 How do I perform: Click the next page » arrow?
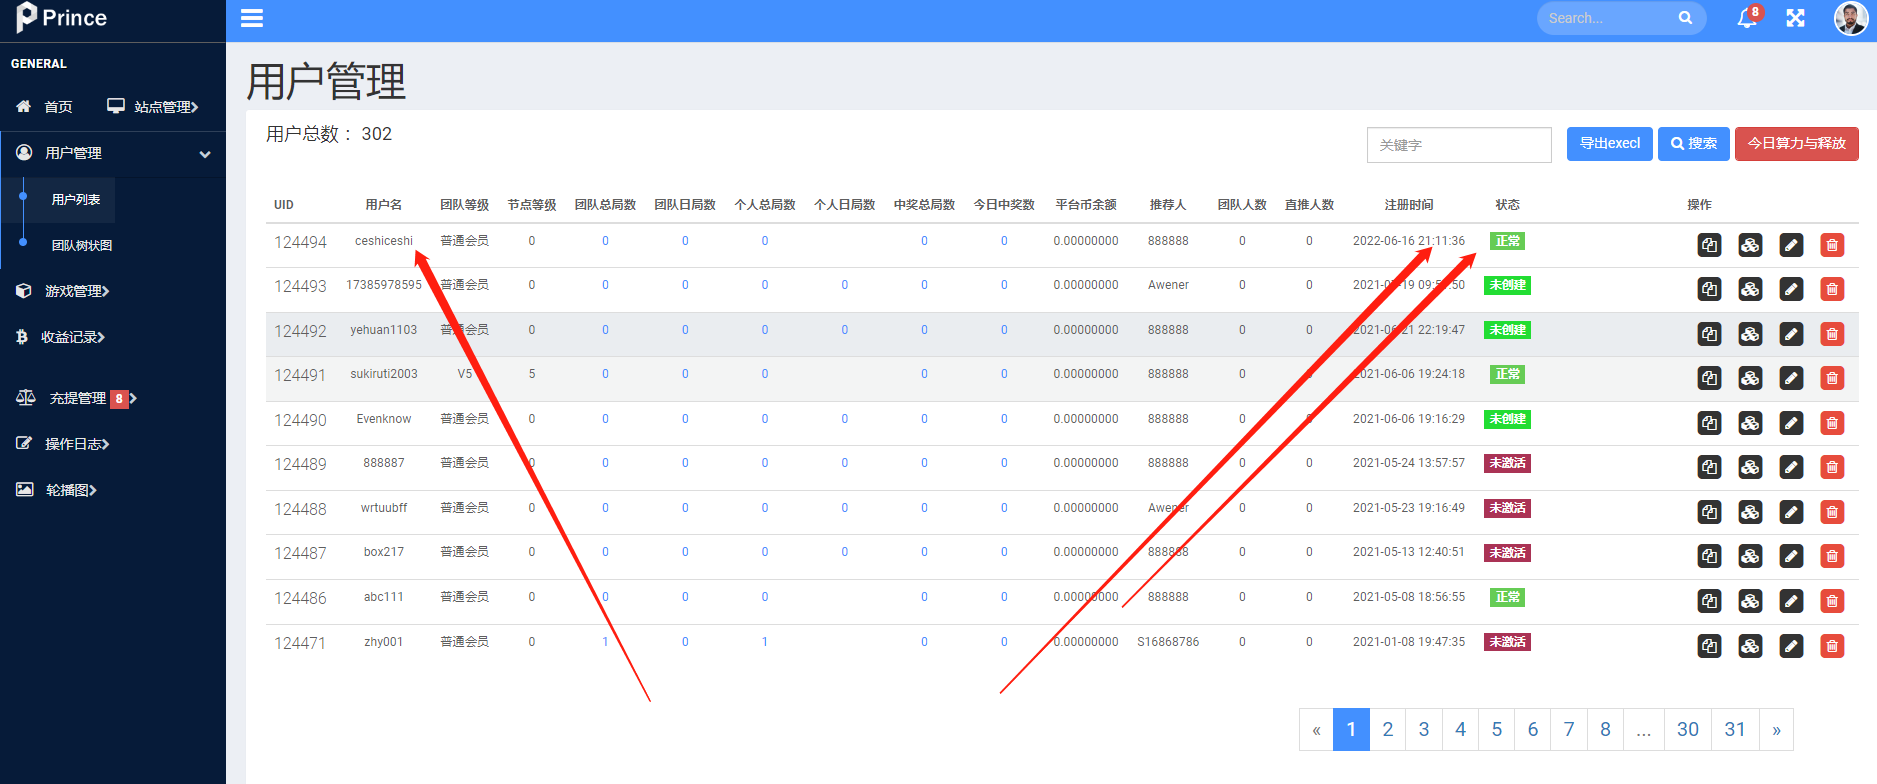coord(1776,729)
